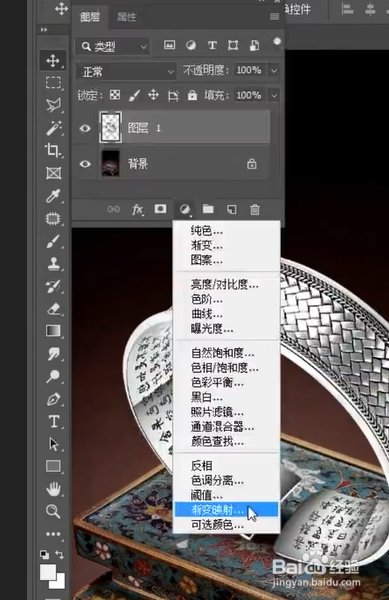
Task: Open the layer style fx menu
Action: coord(138,209)
